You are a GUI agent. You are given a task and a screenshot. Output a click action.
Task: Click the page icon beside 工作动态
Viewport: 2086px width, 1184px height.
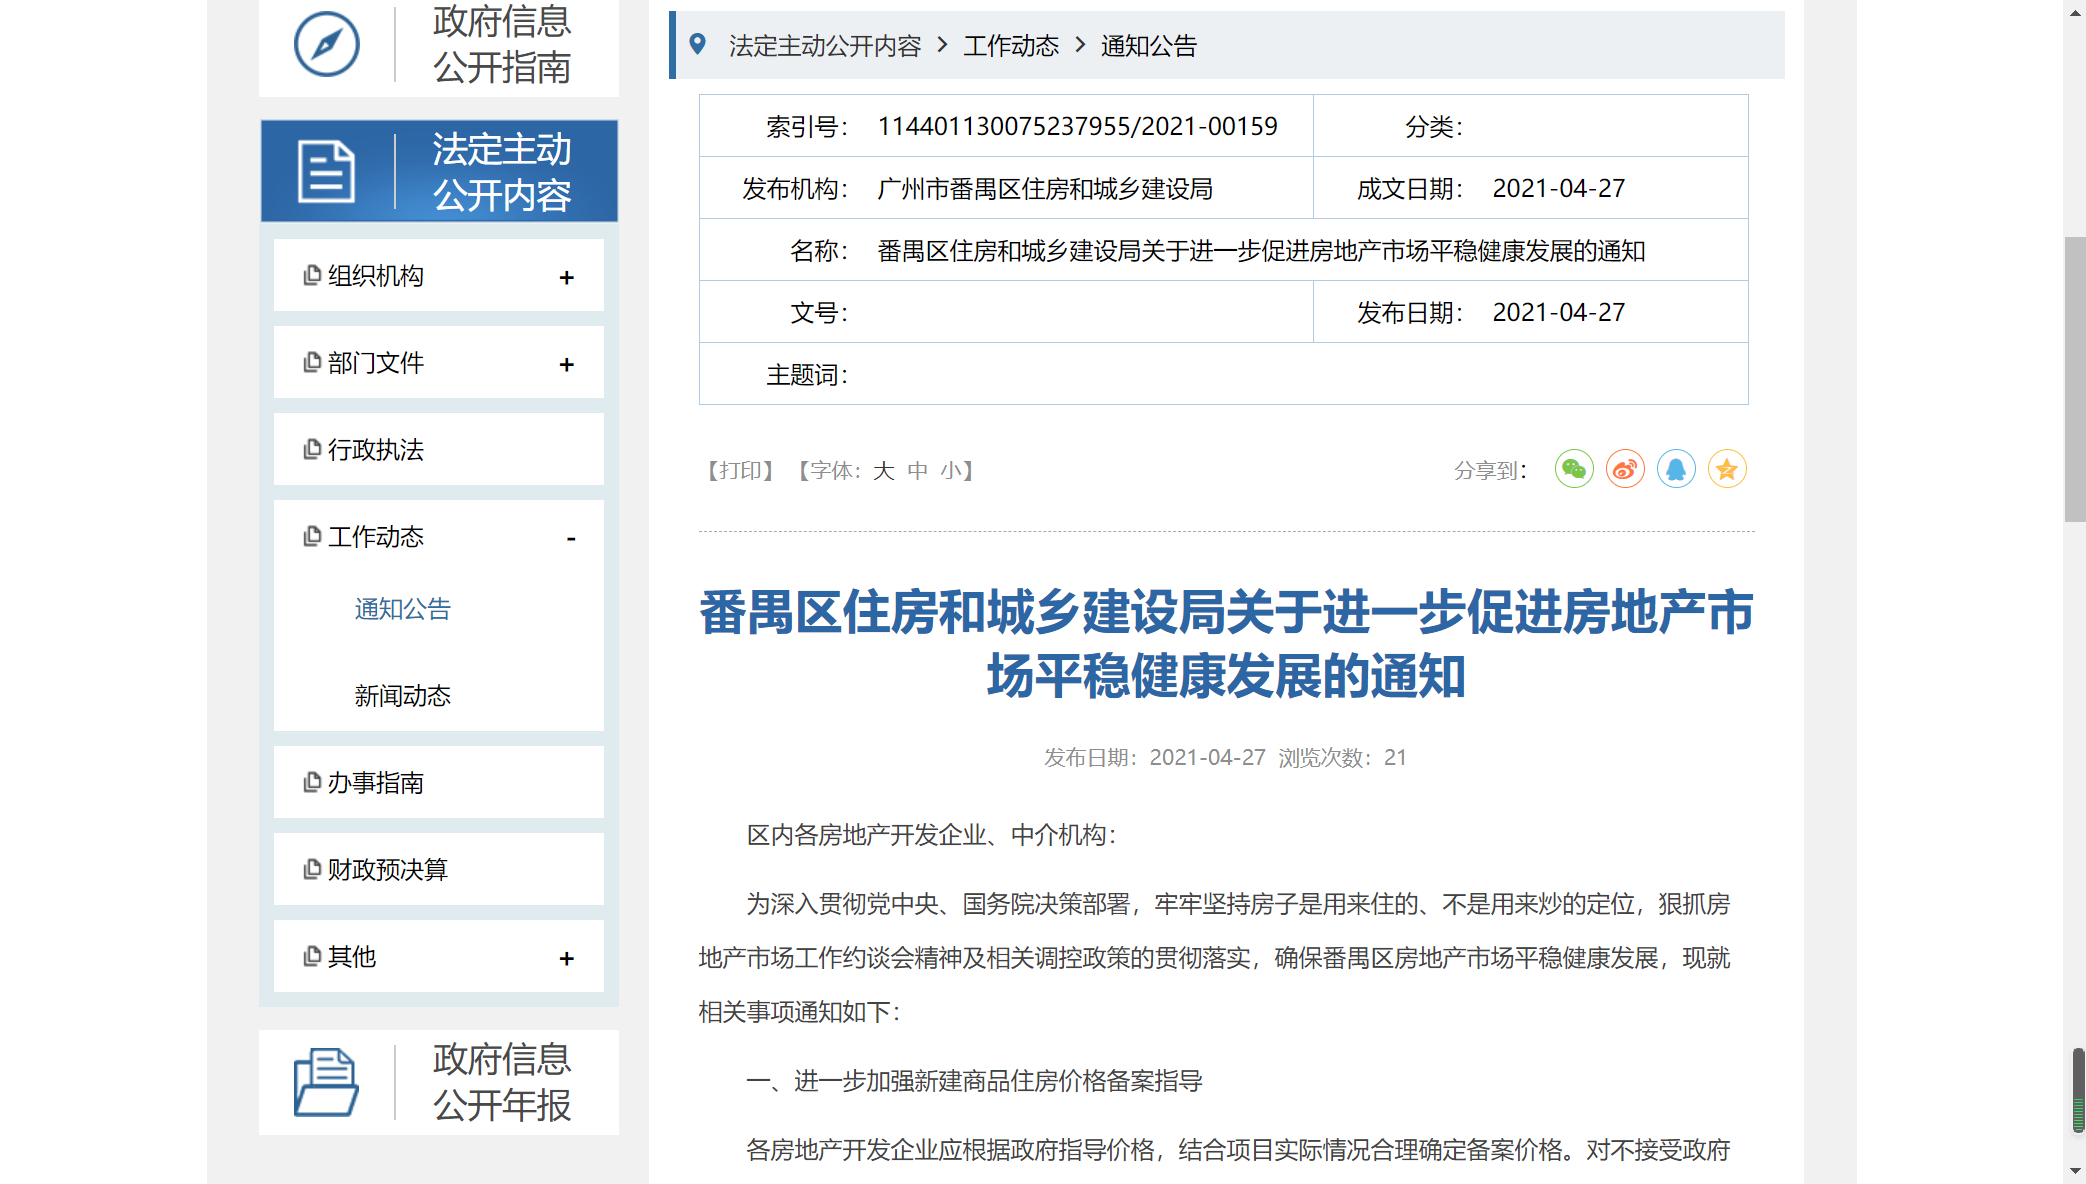(x=312, y=536)
